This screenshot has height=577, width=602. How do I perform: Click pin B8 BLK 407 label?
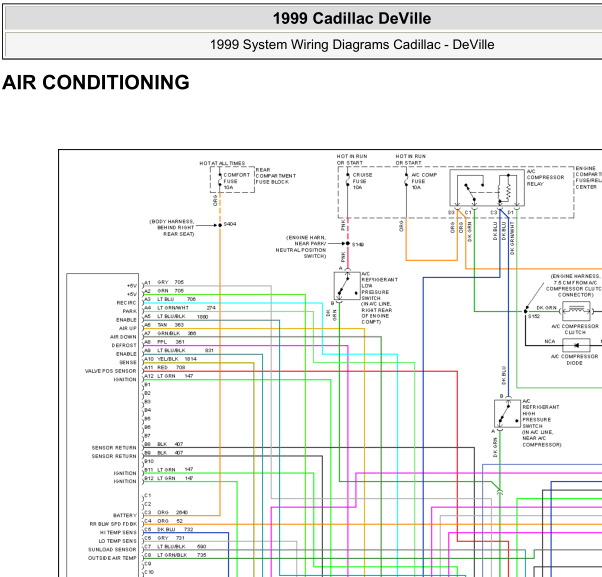[164, 444]
